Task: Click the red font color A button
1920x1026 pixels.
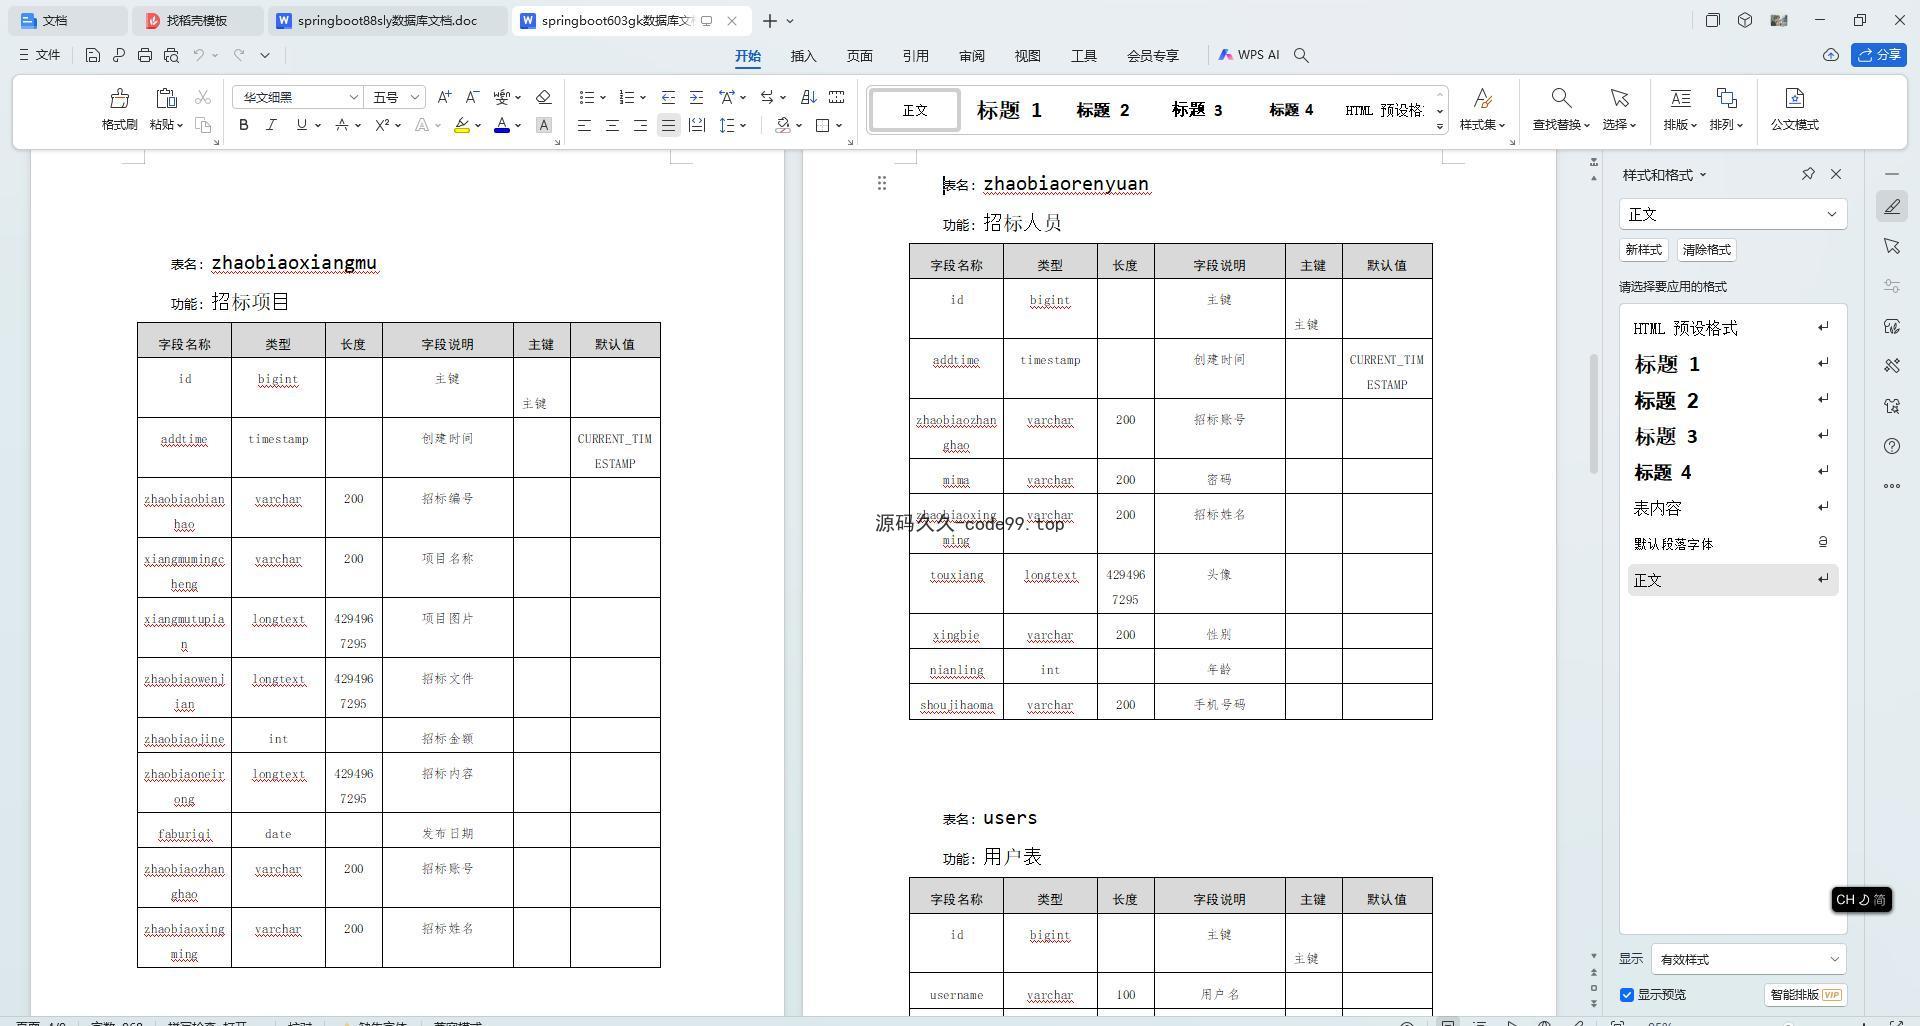Action: [x=502, y=125]
